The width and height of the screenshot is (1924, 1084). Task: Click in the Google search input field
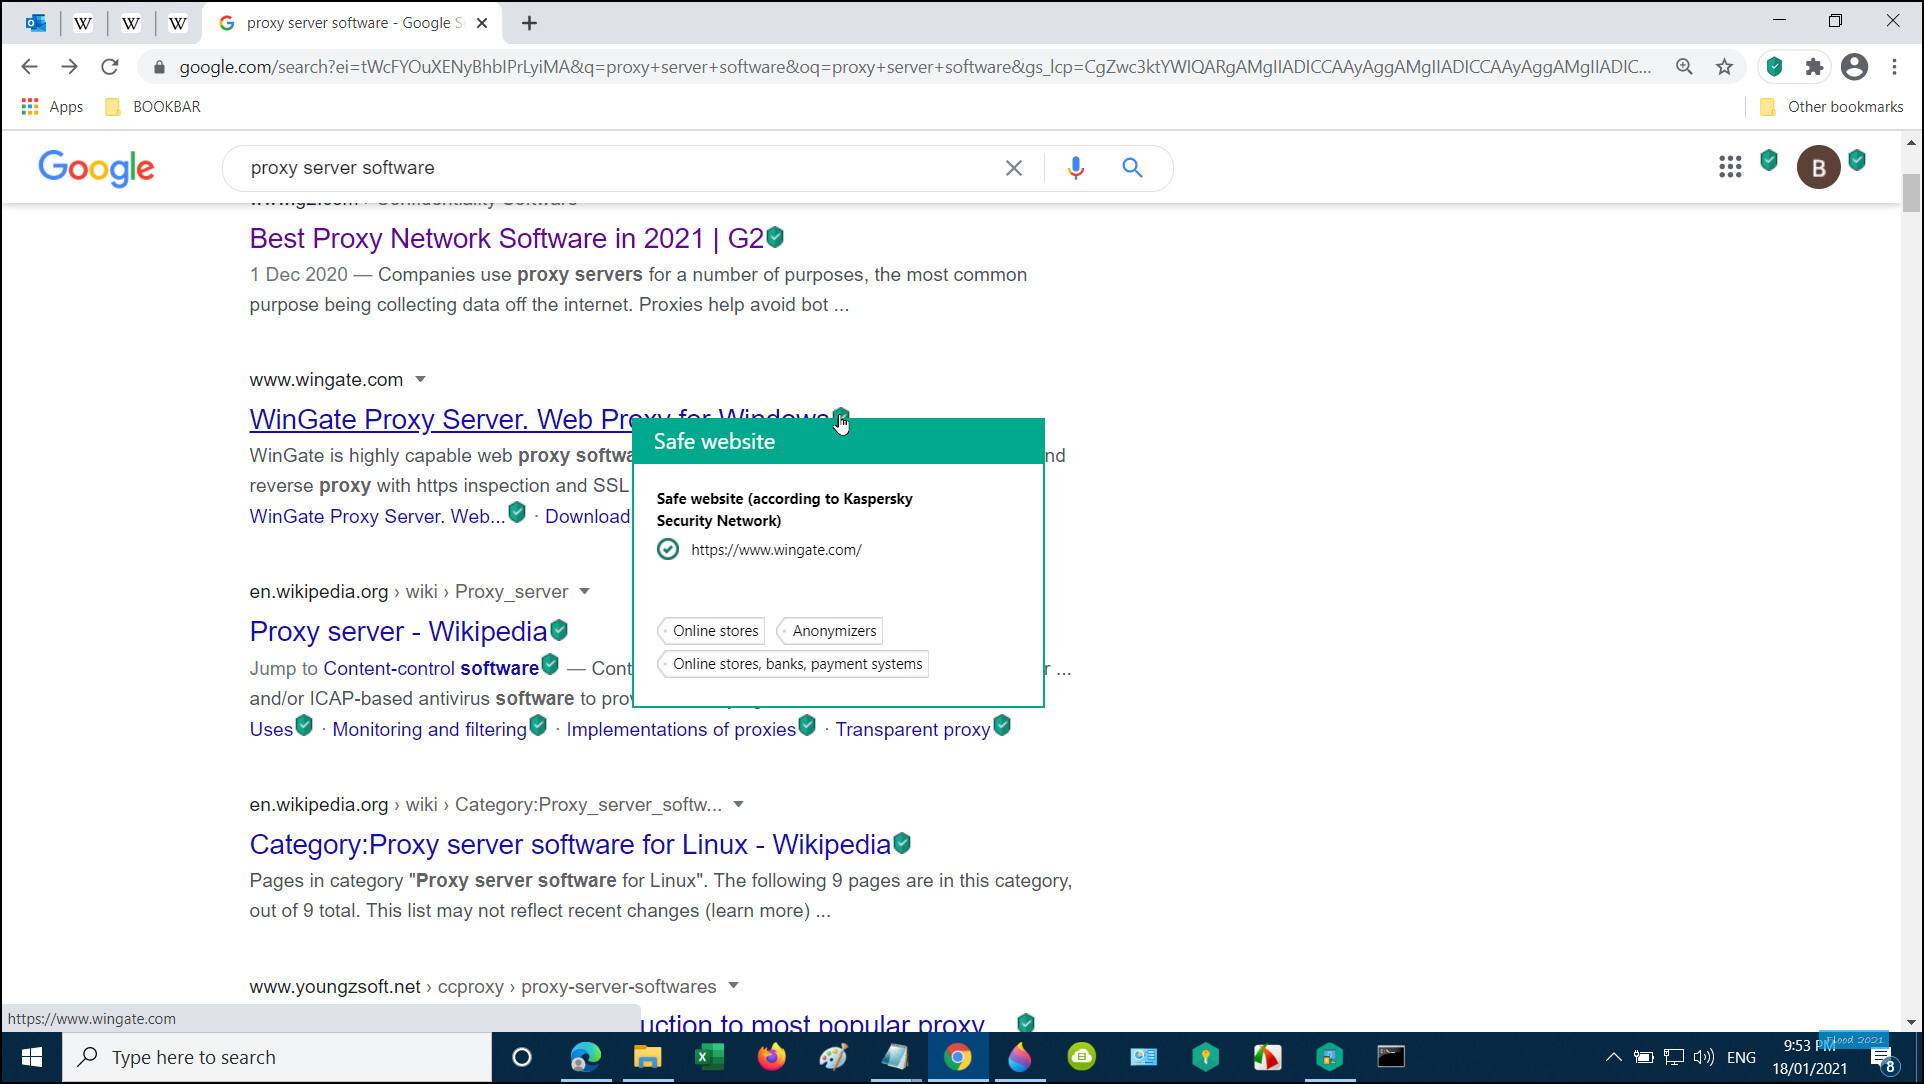point(600,168)
